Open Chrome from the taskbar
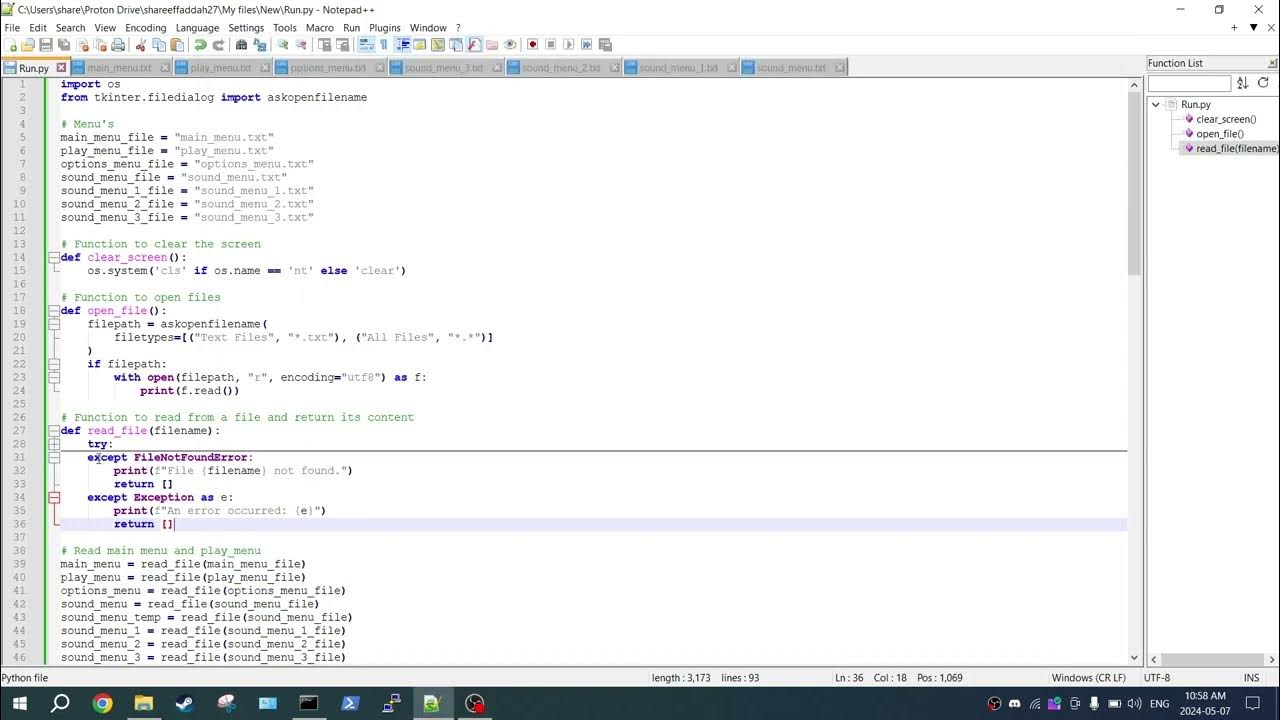1280x720 pixels. point(102,703)
